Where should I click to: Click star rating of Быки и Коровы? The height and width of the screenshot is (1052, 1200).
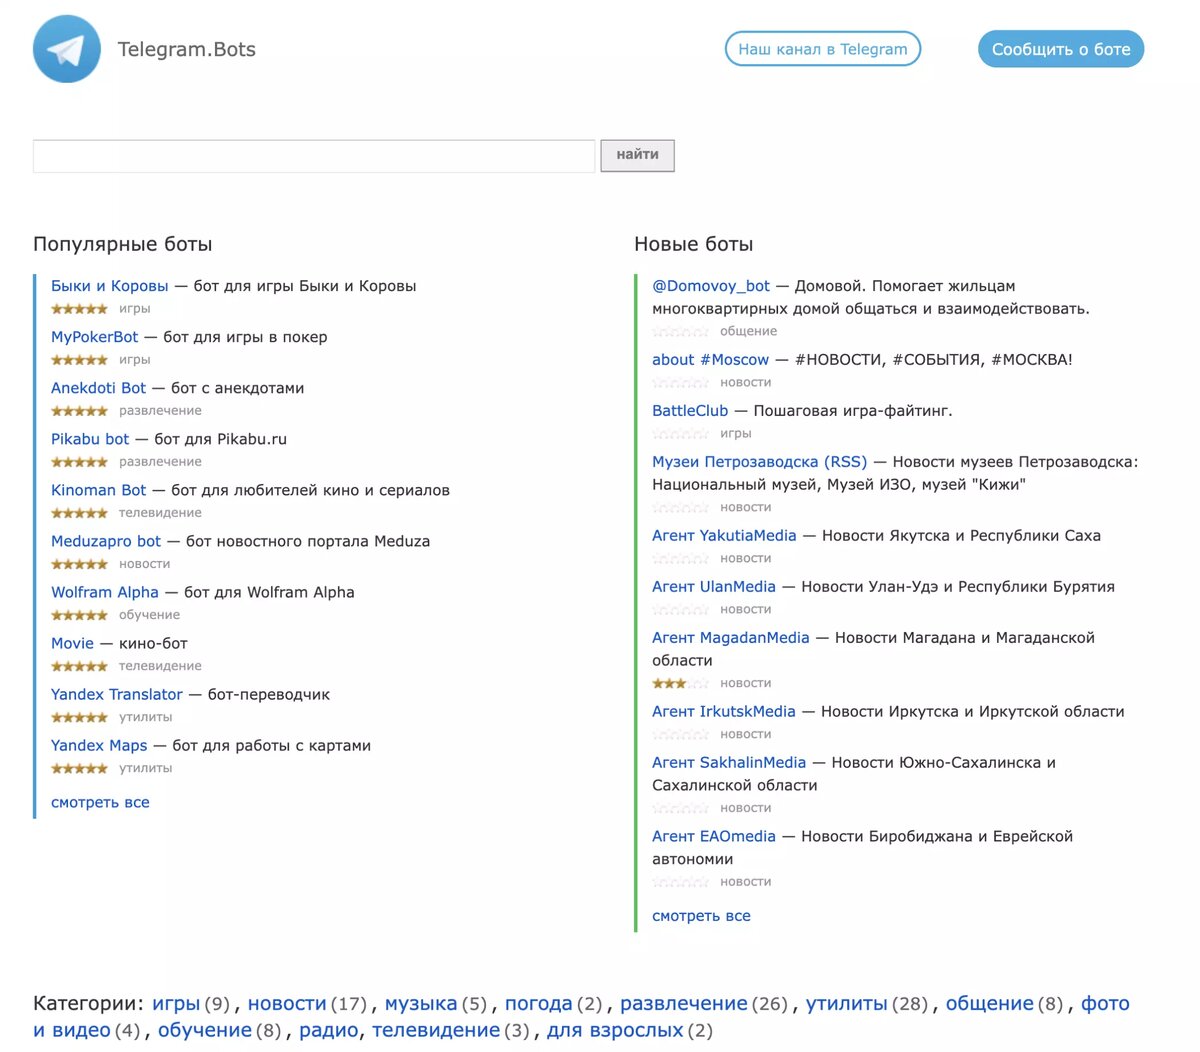coord(79,309)
